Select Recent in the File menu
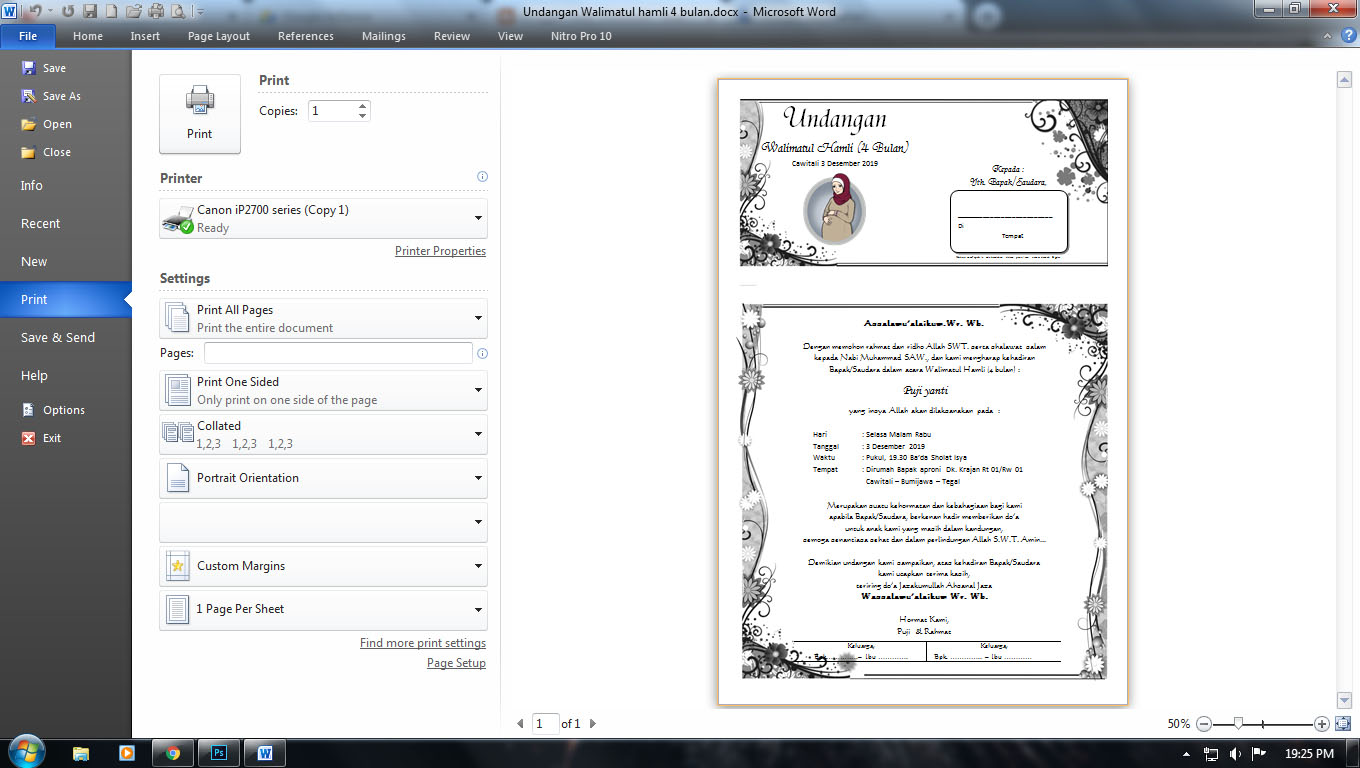 click(x=41, y=223)
